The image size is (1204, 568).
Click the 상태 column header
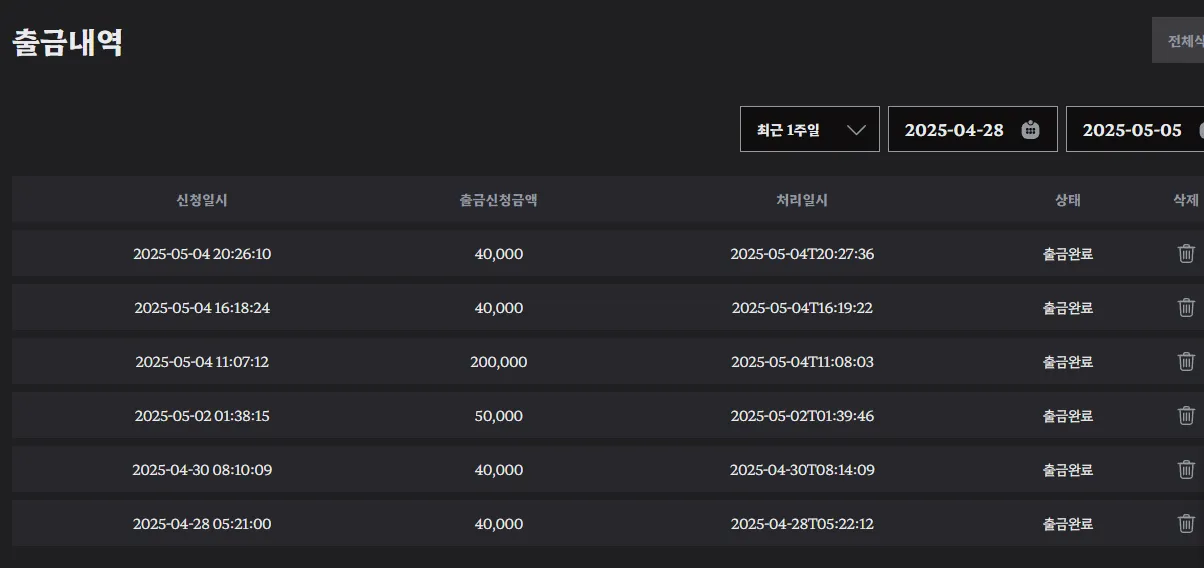tap(1068, 200)
